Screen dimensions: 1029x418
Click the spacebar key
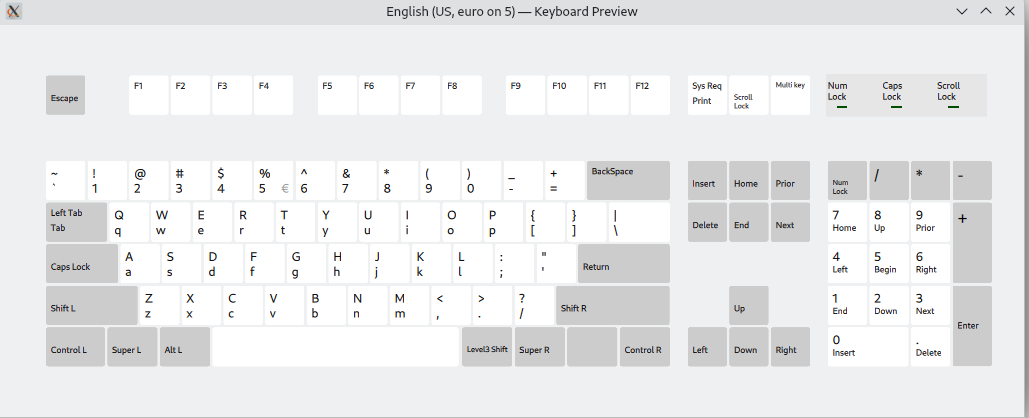tap(335, 347)
